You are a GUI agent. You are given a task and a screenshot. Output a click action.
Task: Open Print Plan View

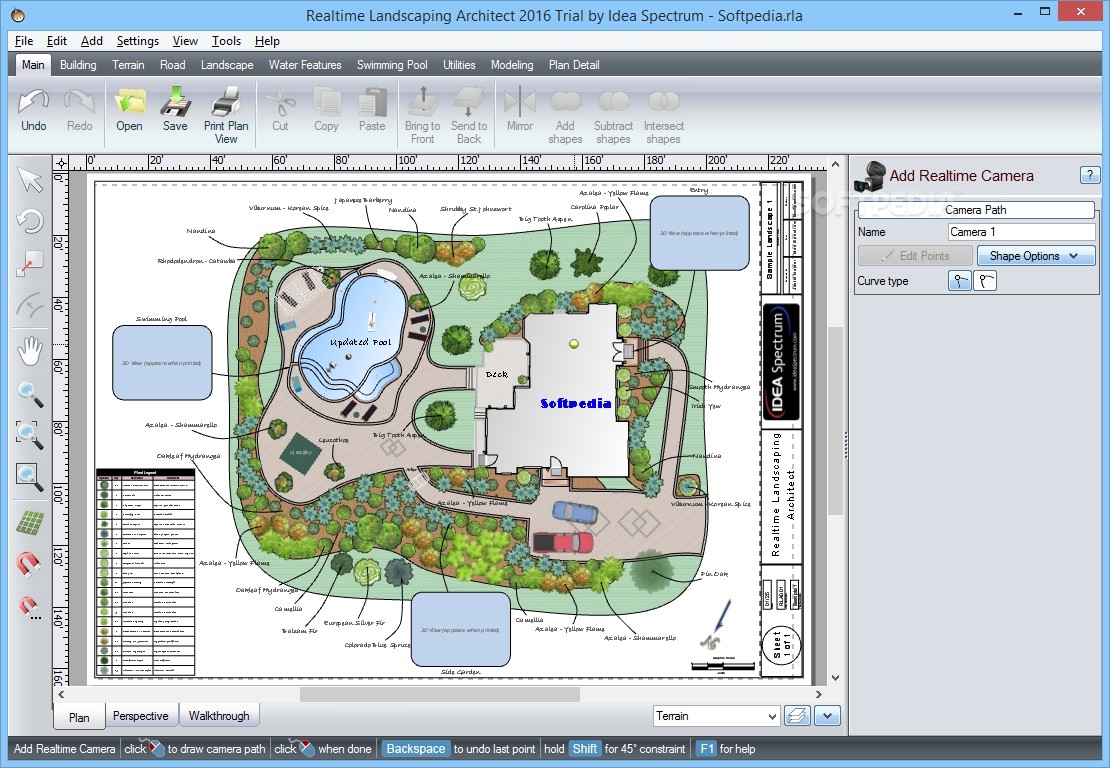pos(226,103)
